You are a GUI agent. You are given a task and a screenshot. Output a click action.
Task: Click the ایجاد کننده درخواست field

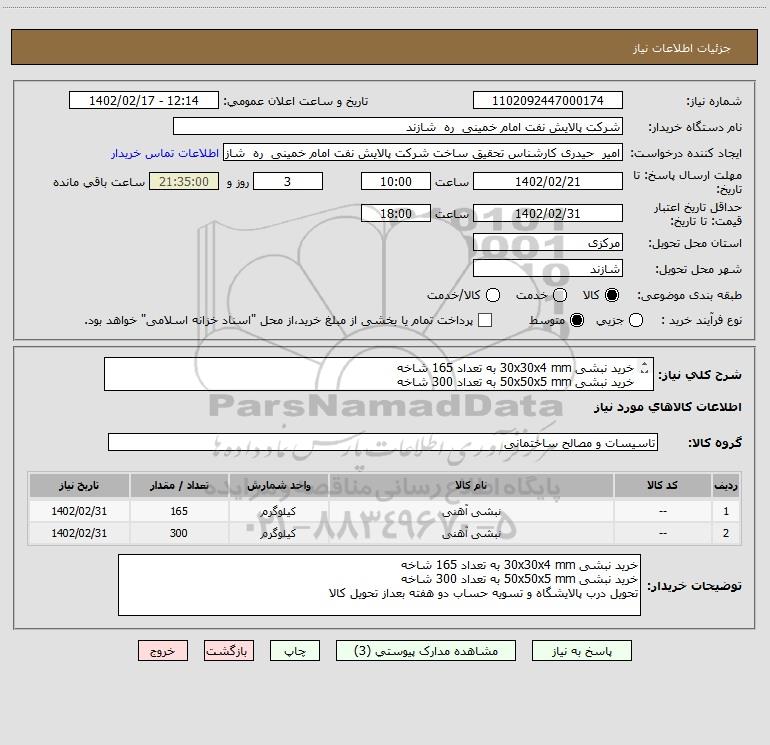click(x=423, y=153)
